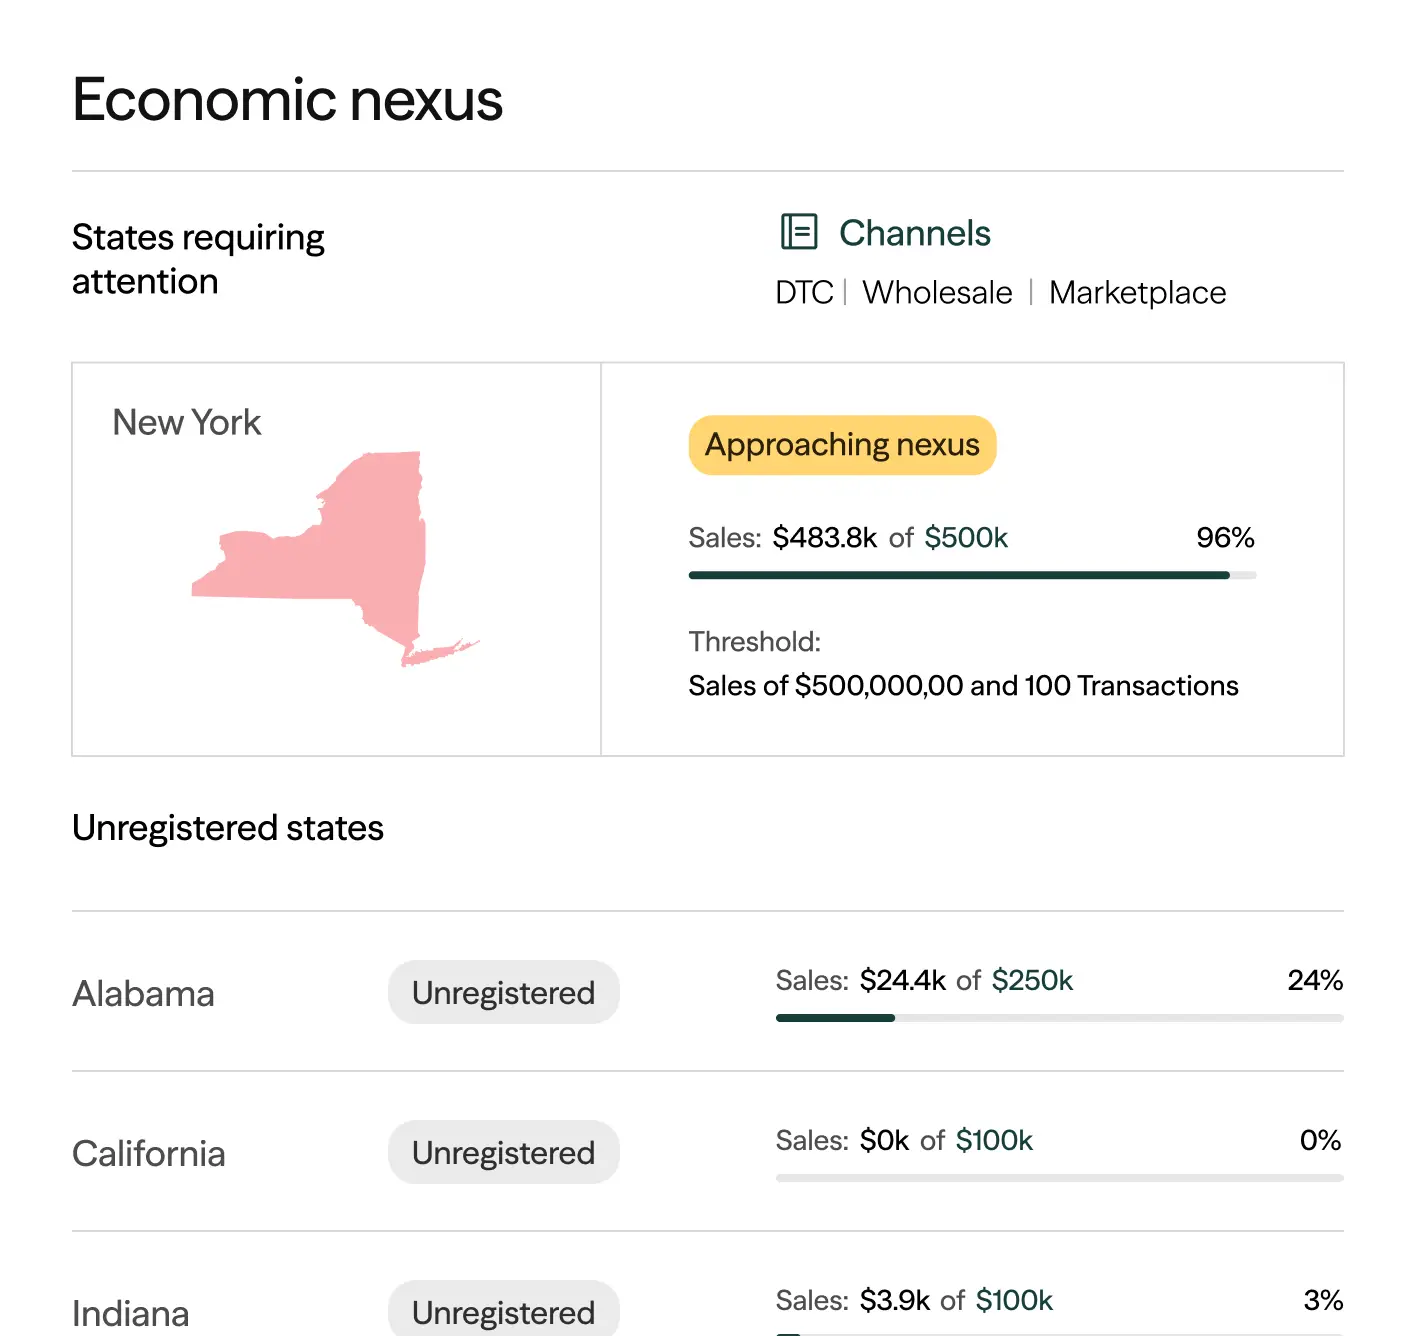
Task: Open the Indiana state row
Action: click(x=131, y=1313)
